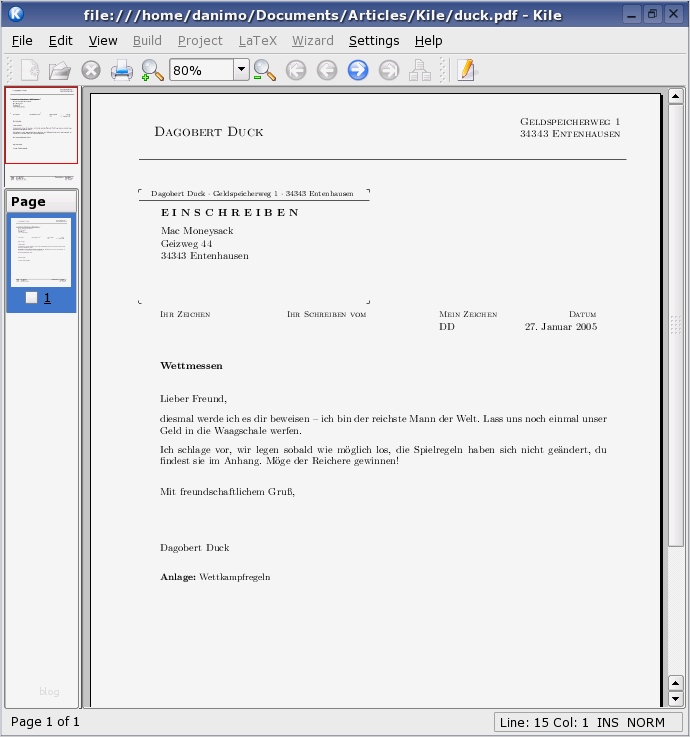Screen dimensions: 690x737
Task: Restore the Kile window size
Action: (652, 14)
